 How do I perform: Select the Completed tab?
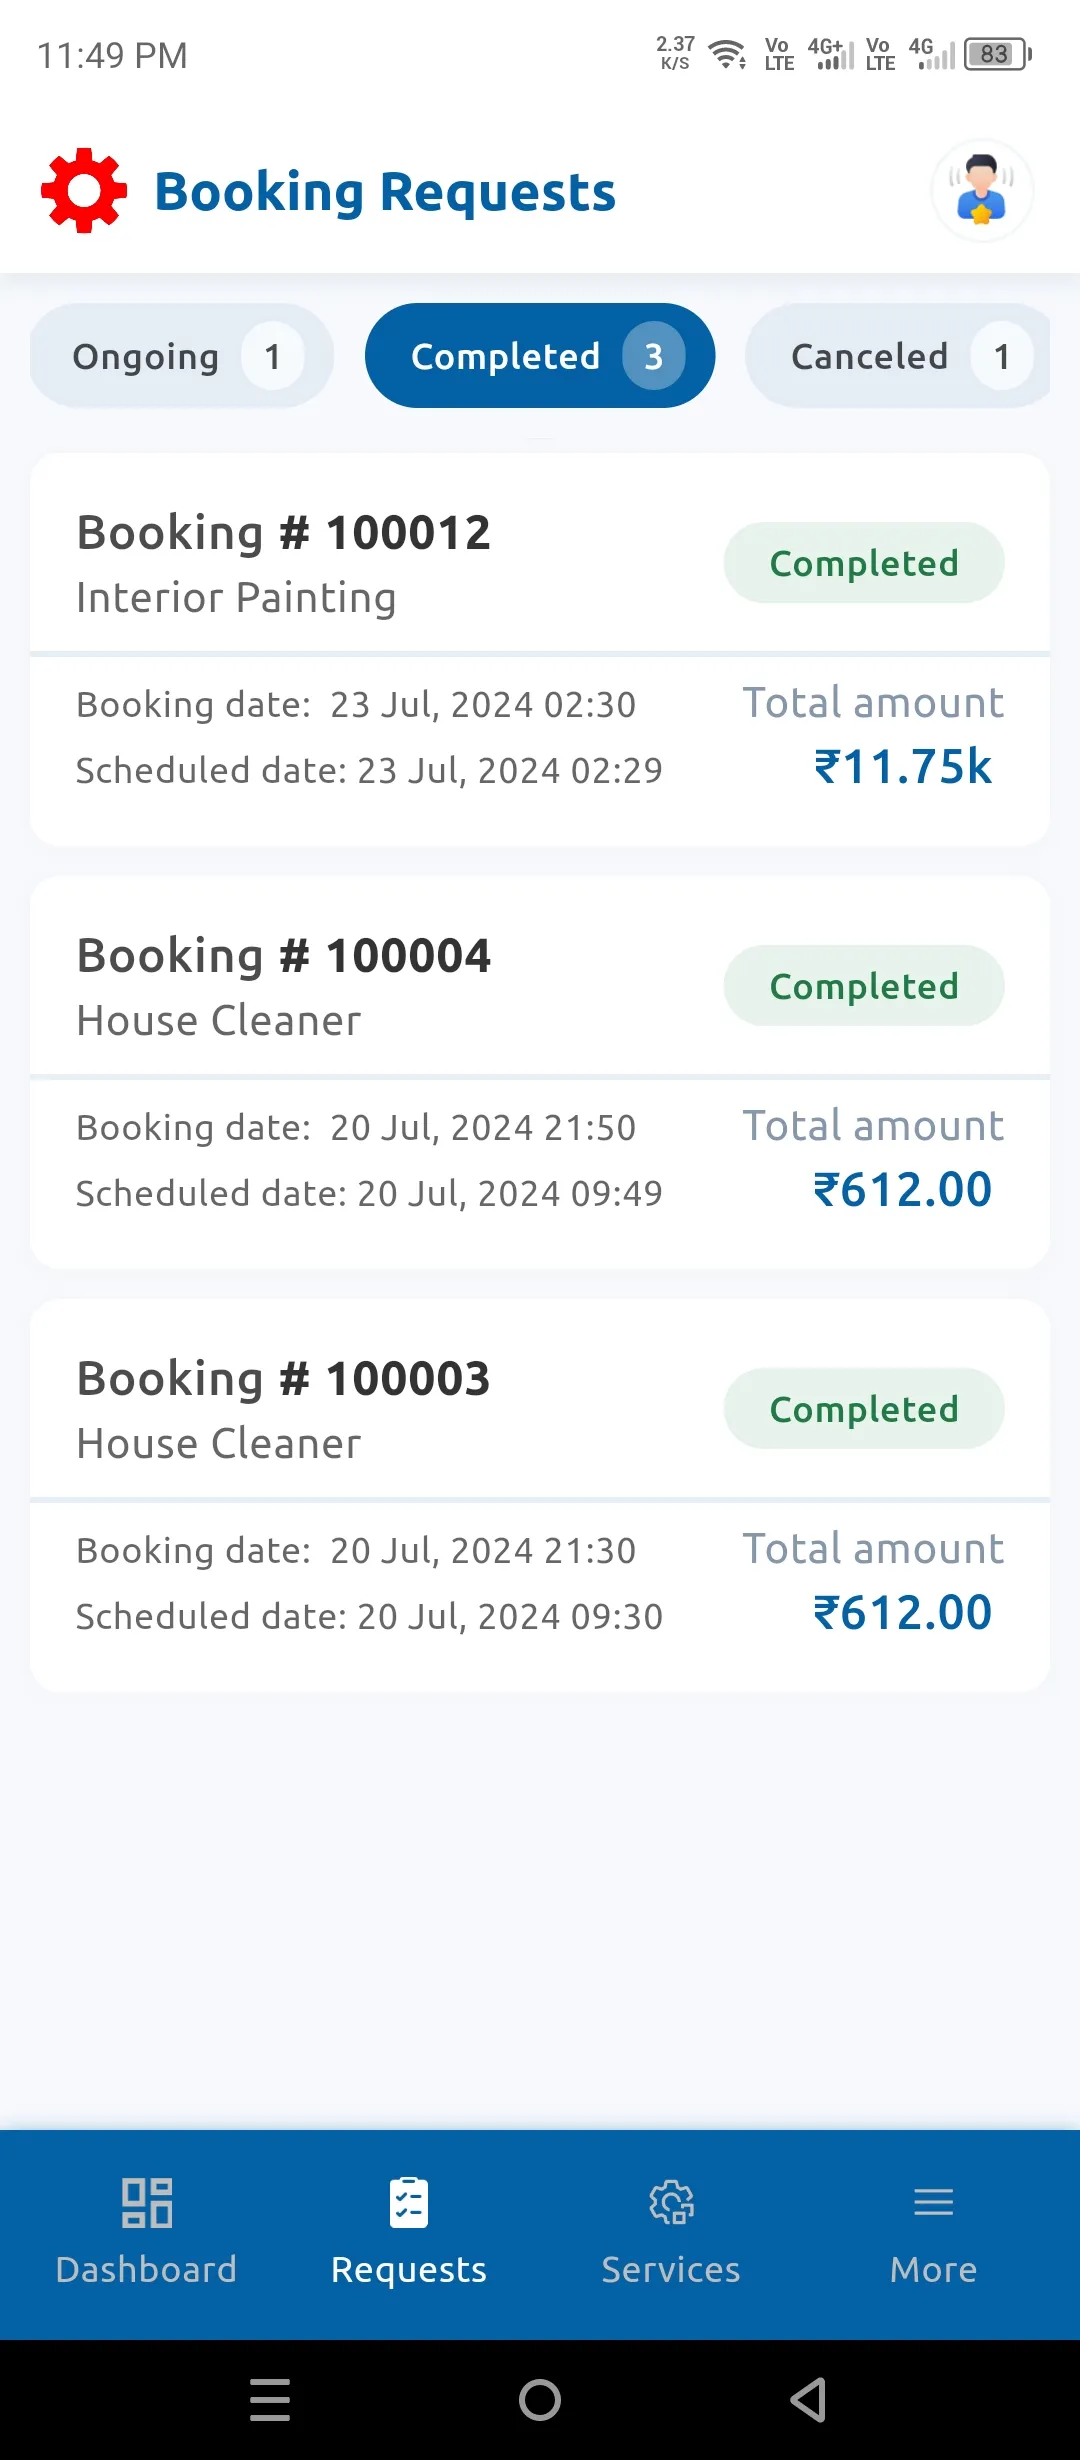[x=540, y=356]
